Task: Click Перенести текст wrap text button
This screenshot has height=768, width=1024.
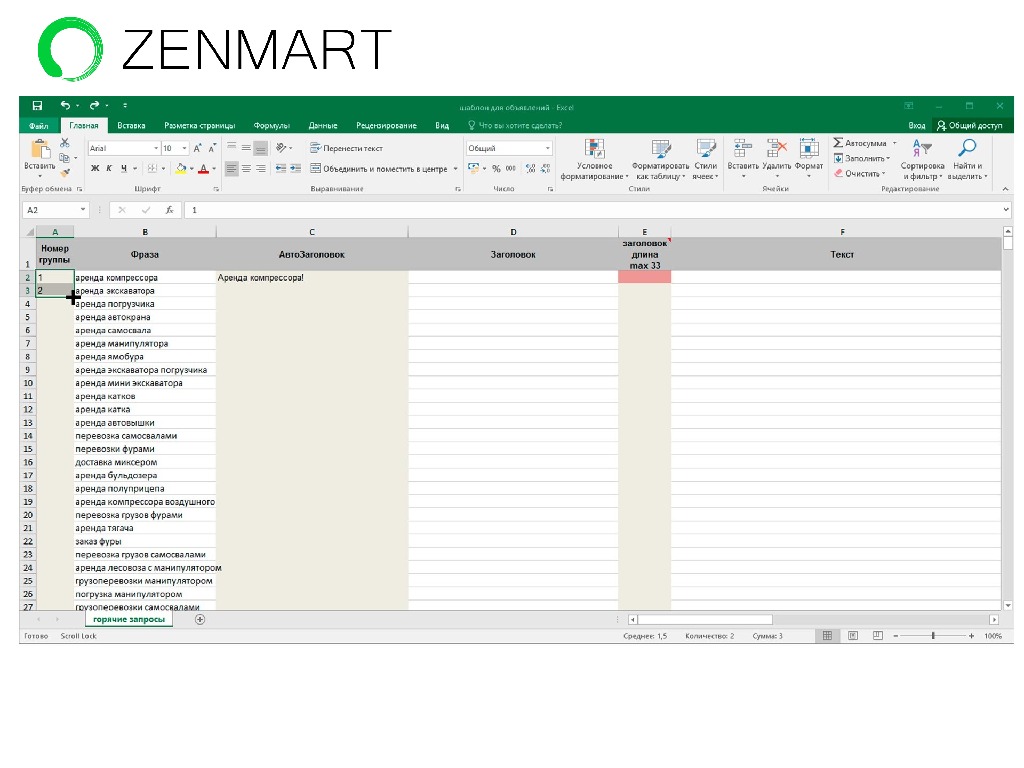Action: [x=346, y=148]
